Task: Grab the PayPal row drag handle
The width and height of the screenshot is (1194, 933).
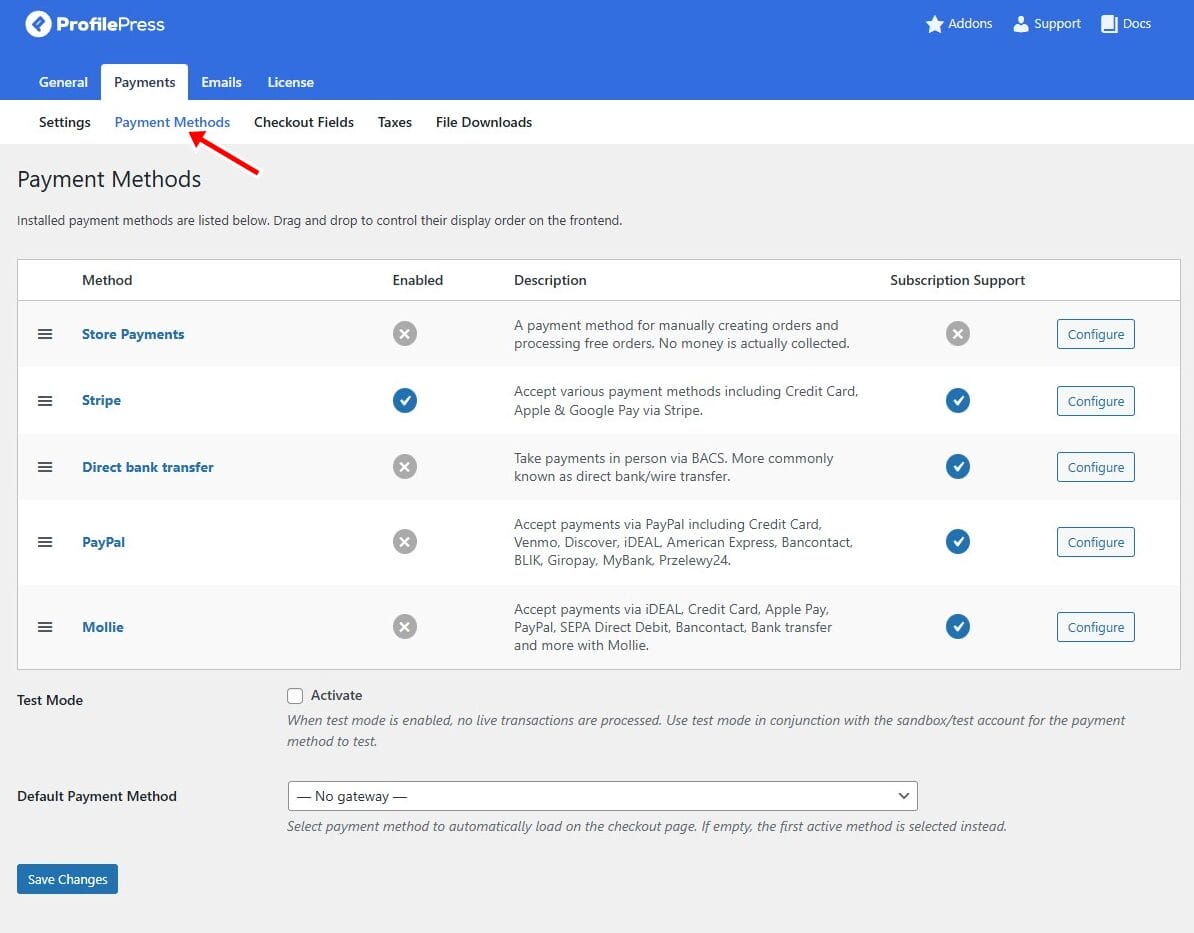Action: (x=45, y=542)
